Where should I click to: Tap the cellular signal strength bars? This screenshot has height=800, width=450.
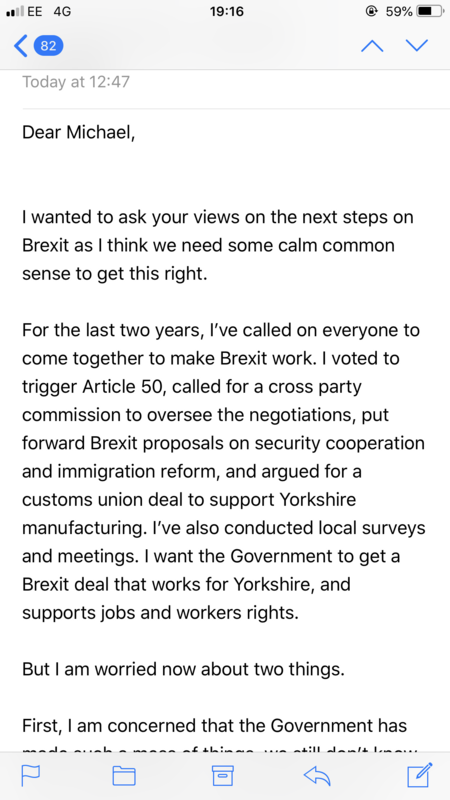14,12
